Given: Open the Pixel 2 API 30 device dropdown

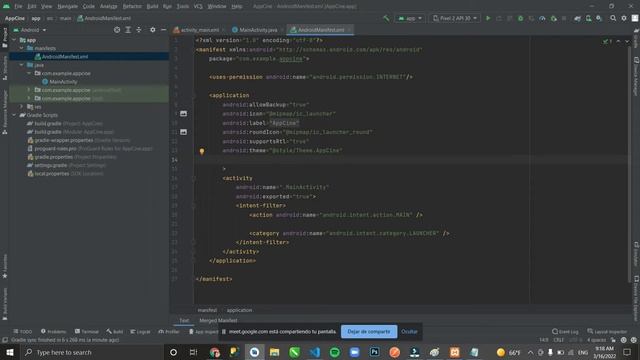Looking at the screenshot, I should pyautogui.click(x=455, y=18).
